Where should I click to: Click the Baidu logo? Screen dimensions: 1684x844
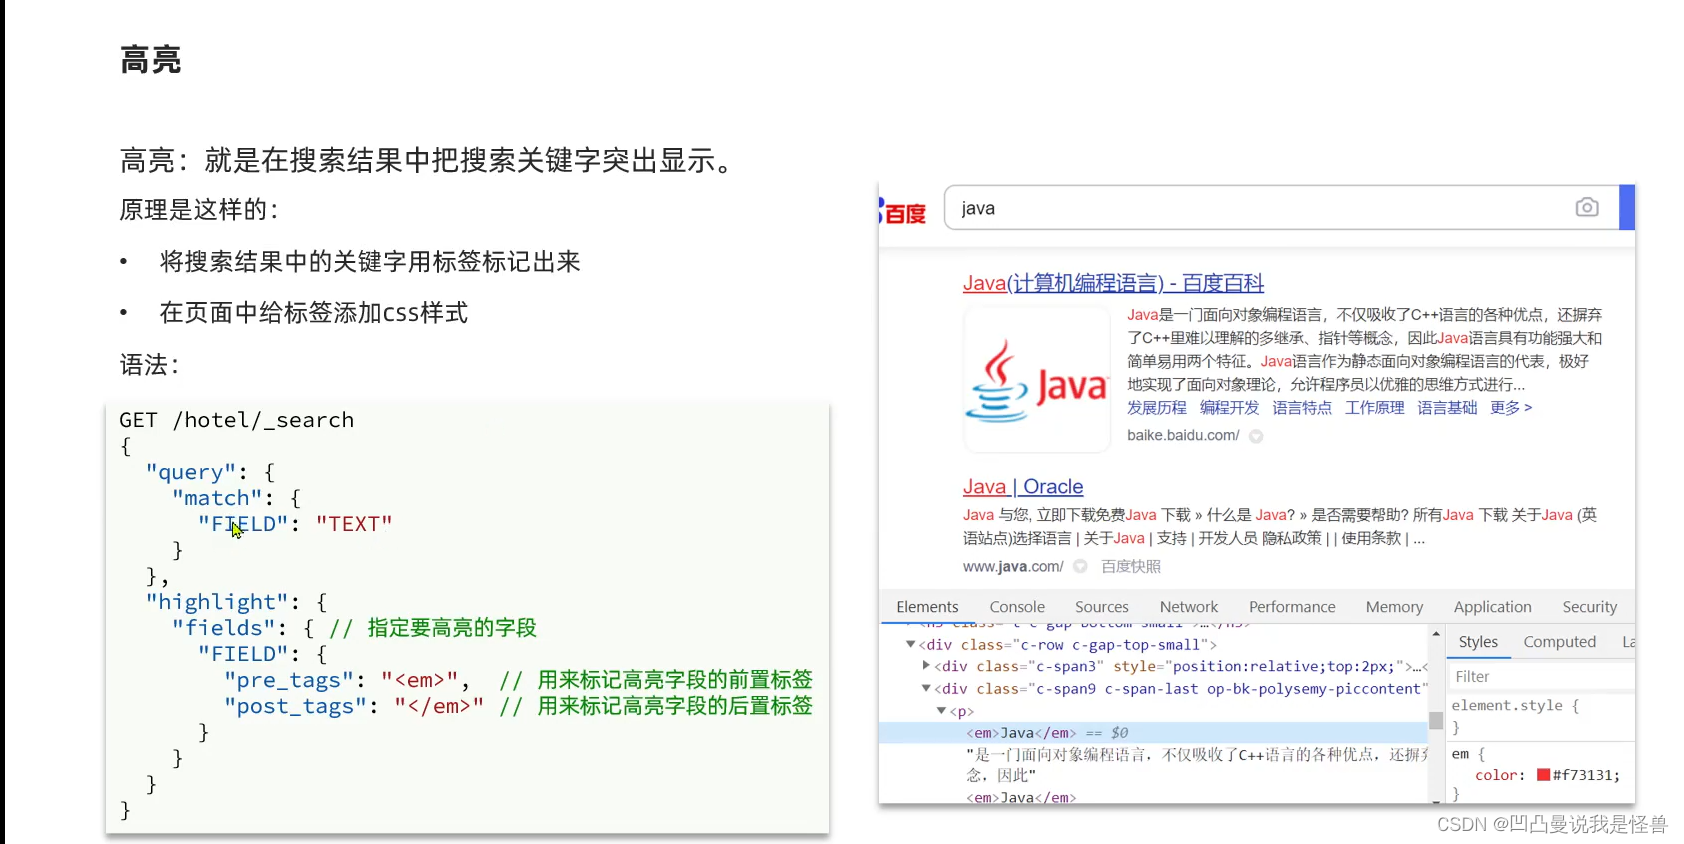tap(903, 211)
